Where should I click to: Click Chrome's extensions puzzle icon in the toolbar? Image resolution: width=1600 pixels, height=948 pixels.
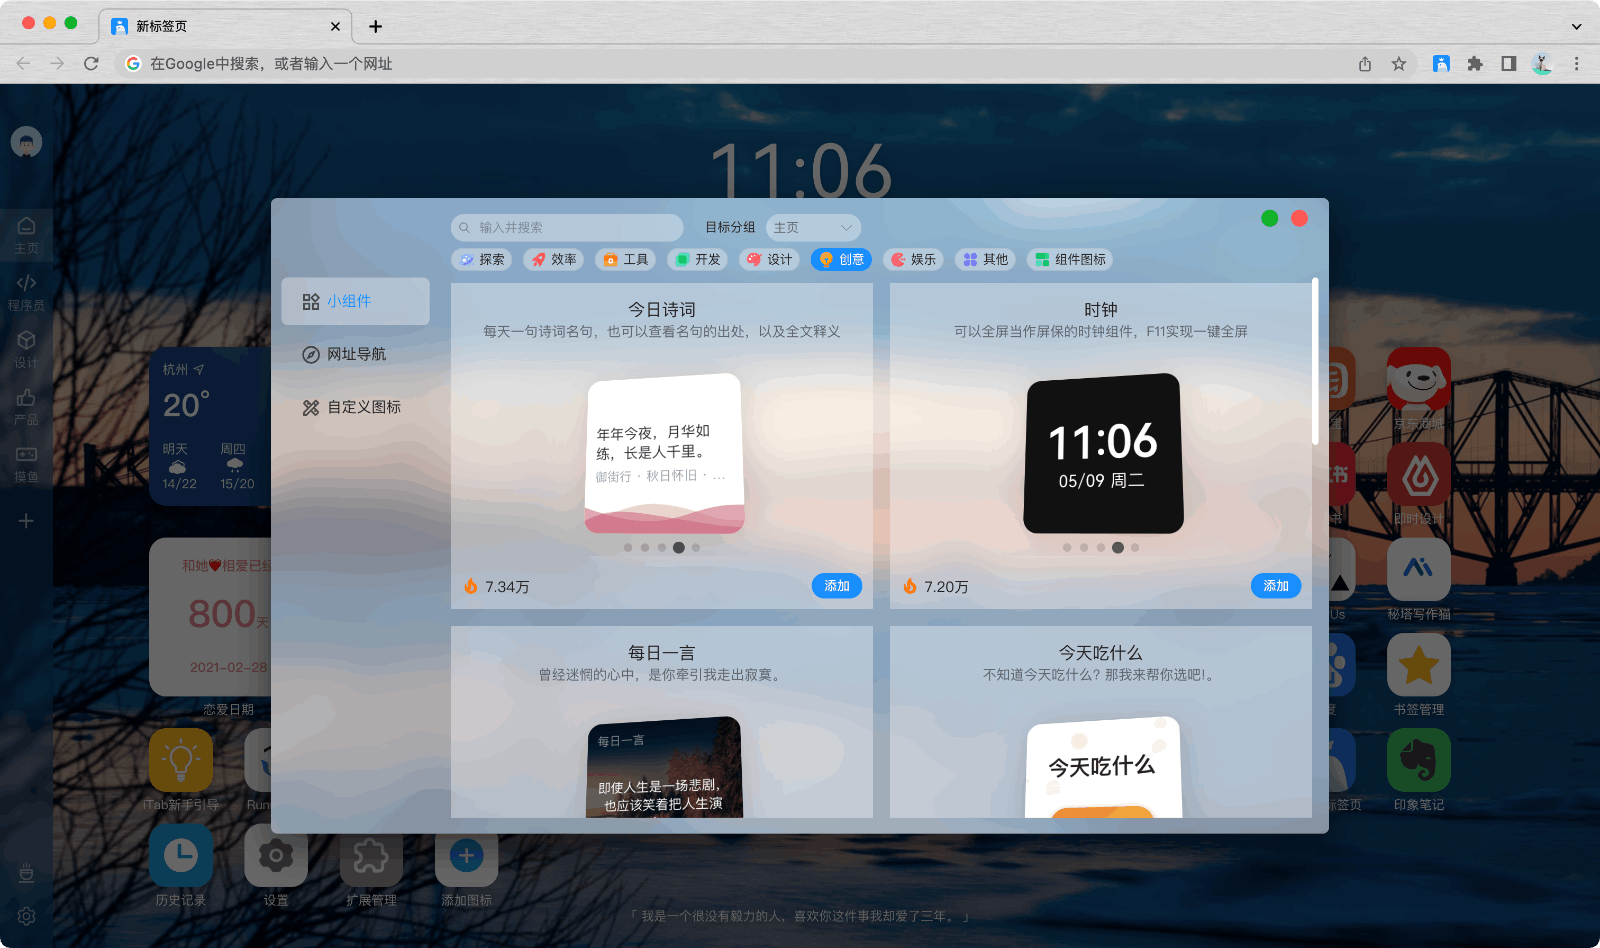(x=1475, y=63)
